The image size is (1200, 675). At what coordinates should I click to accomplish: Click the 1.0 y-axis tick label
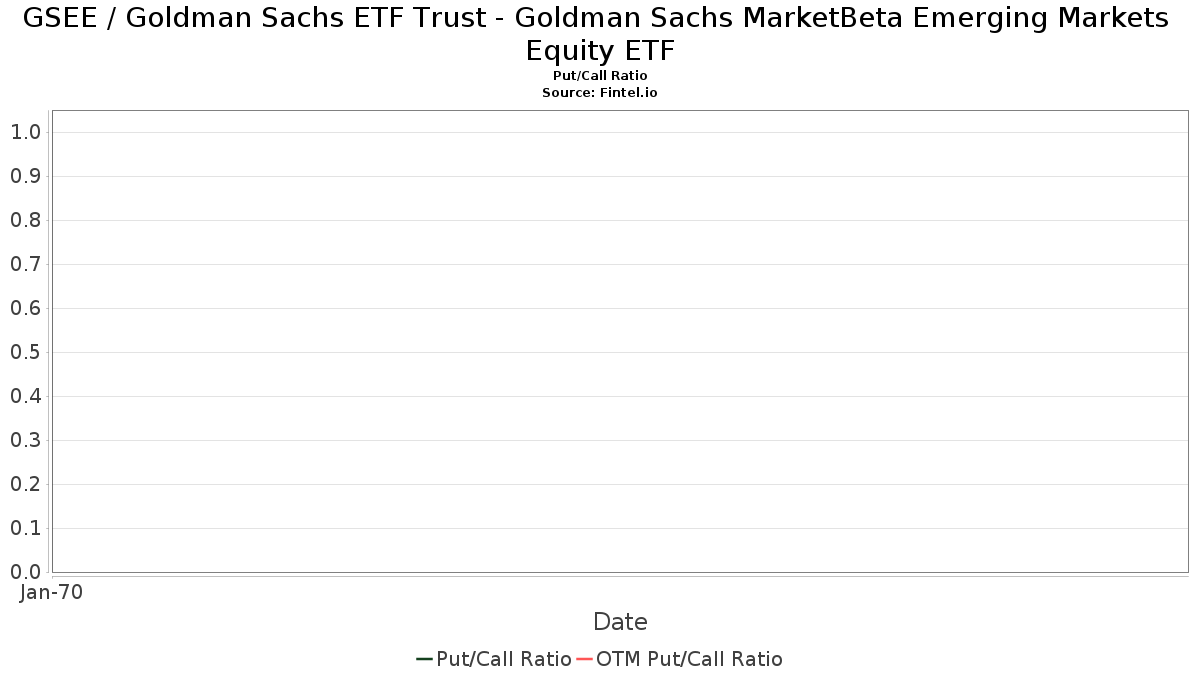[x=25, y=132]
